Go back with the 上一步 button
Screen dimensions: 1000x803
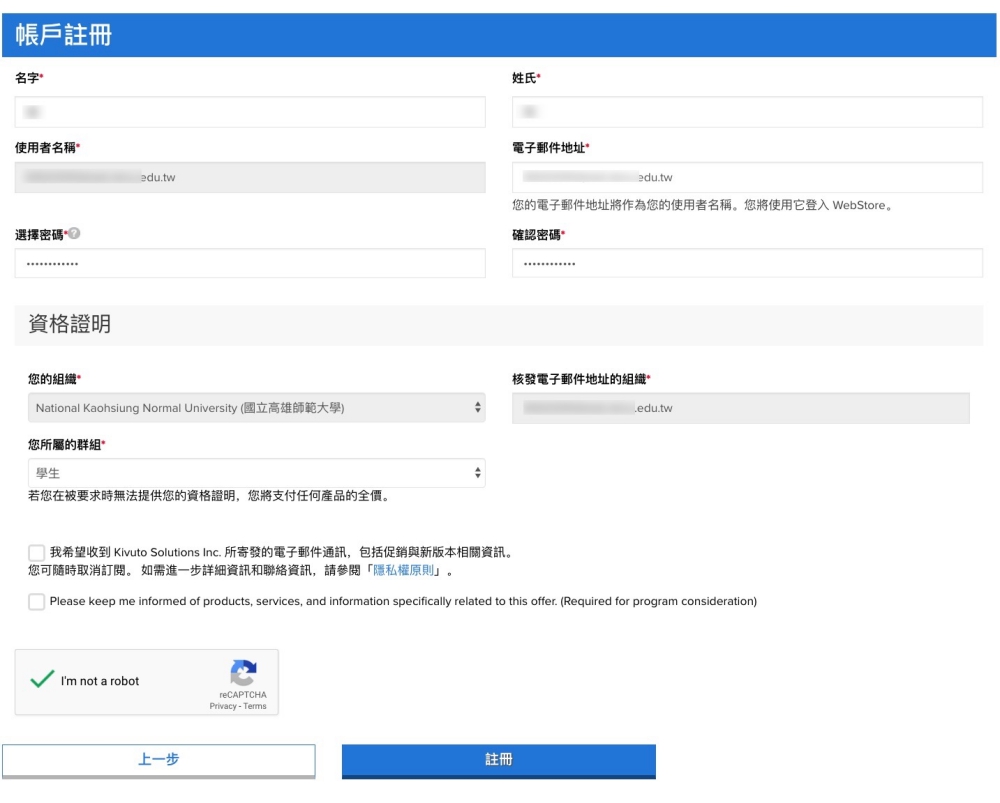click(x=158, y=760)
